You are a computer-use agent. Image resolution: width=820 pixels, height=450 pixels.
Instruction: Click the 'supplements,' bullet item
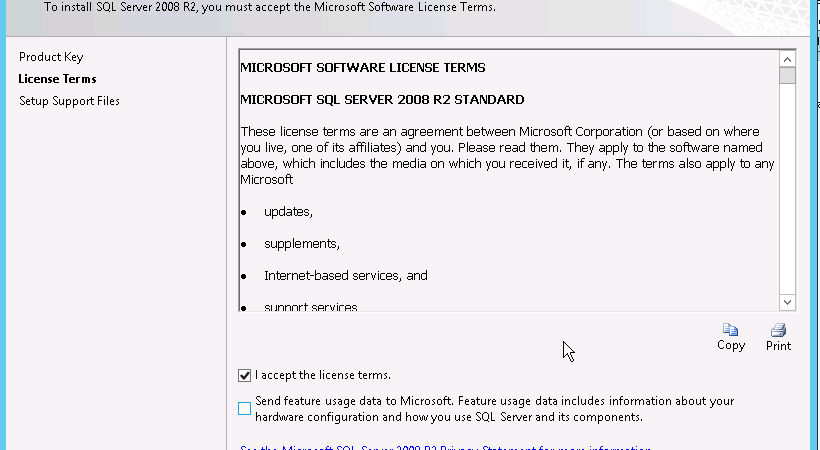[x=302, y=244]
